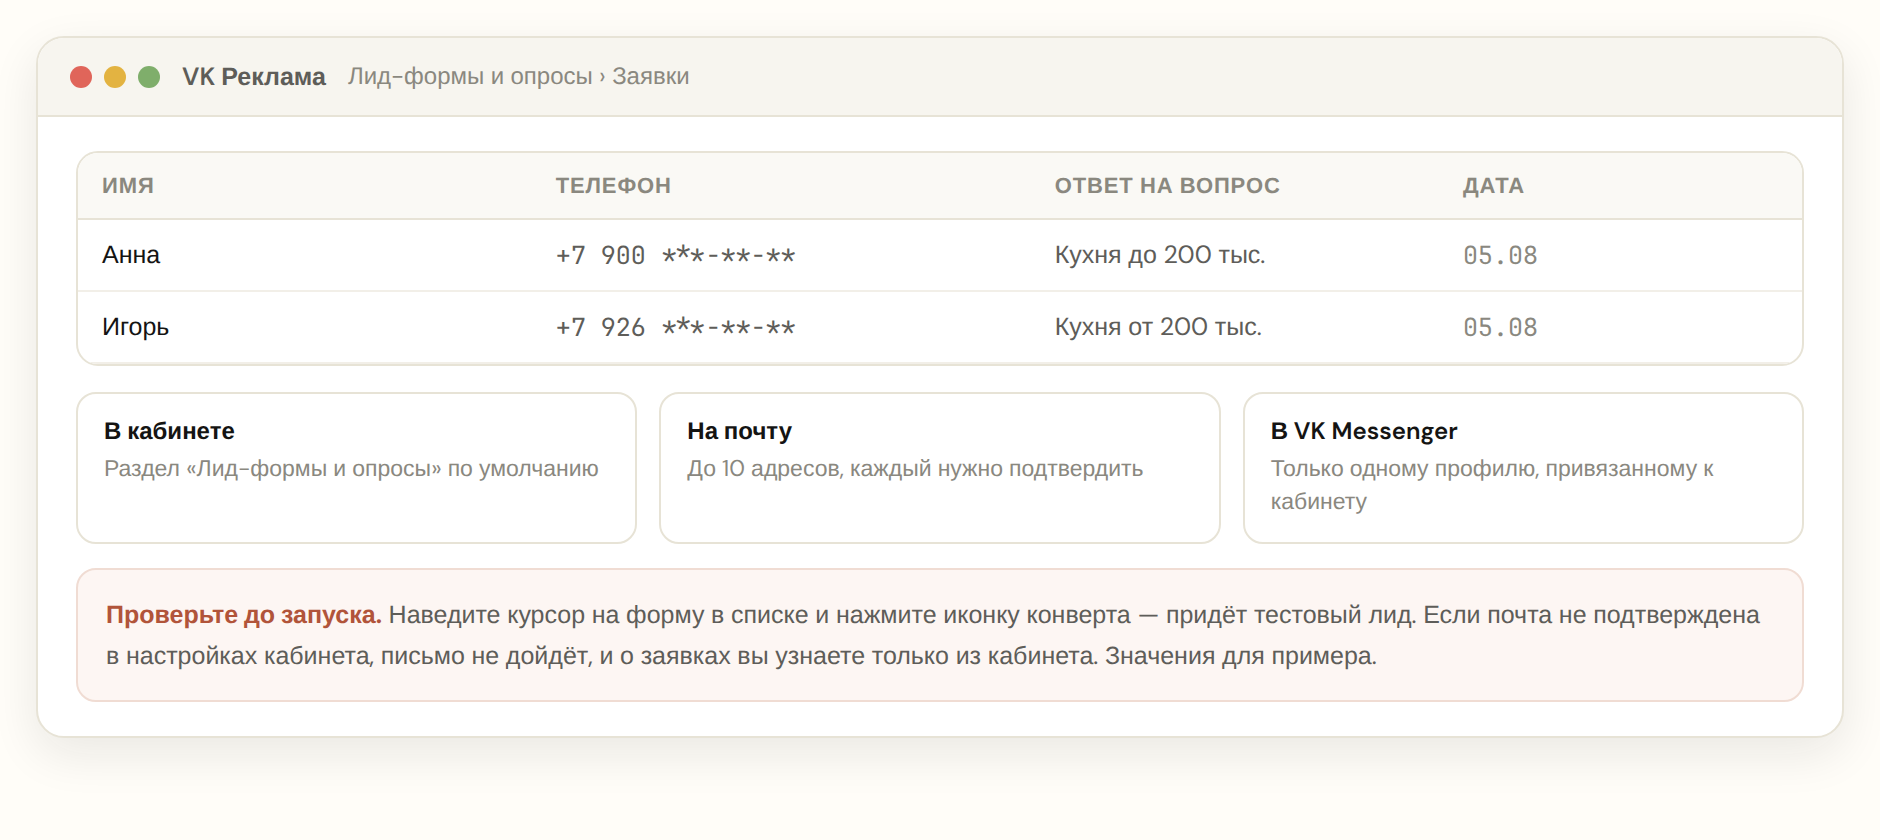
Task: Click the yellow minimize window dot
Action: [x=115, y=77]
